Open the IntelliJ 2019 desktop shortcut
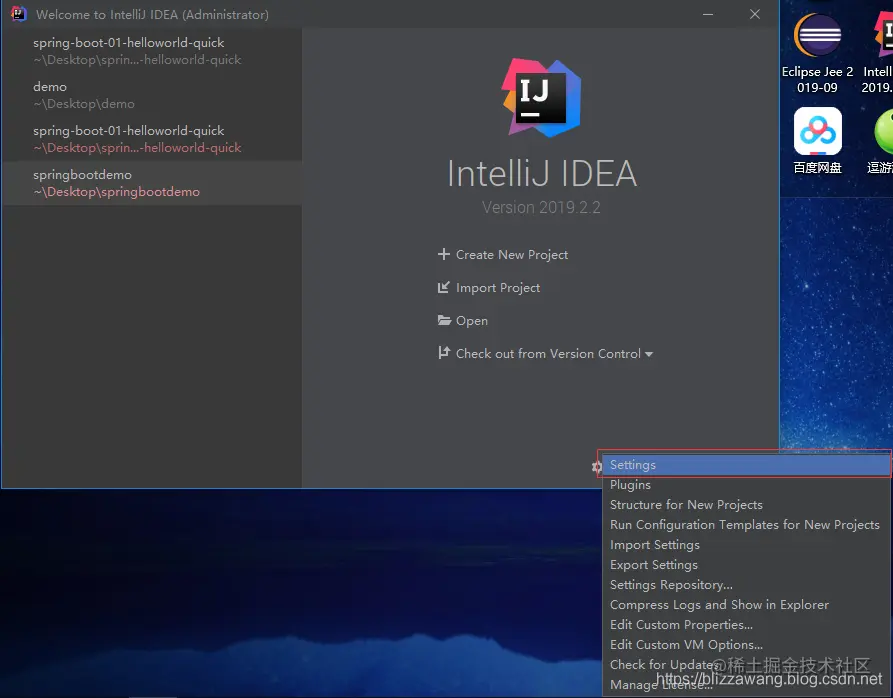The image size is (893, 698). pos(880,54)
